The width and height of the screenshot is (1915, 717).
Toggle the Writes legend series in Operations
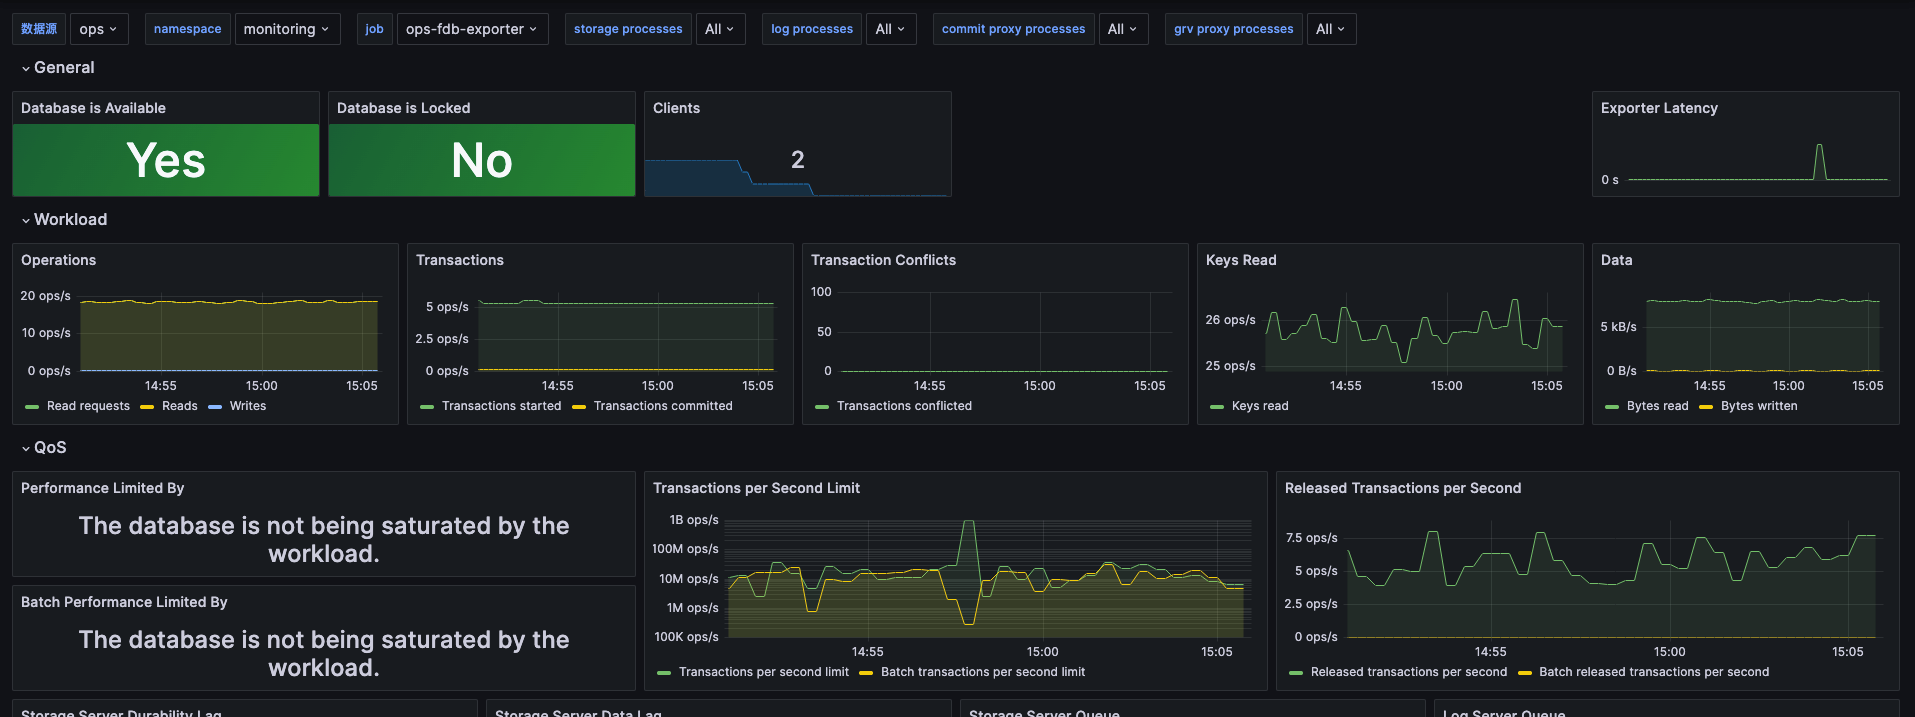pyautogui.click(x=247, y=406)
